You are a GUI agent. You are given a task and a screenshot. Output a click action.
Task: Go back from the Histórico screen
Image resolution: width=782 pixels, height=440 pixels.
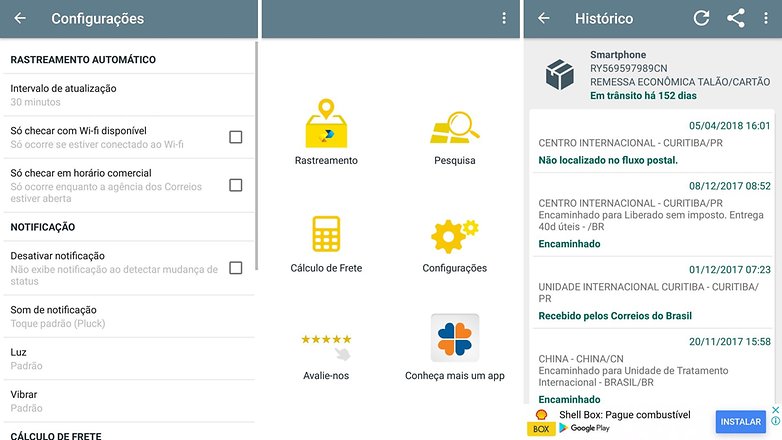[x=544, y=18]
